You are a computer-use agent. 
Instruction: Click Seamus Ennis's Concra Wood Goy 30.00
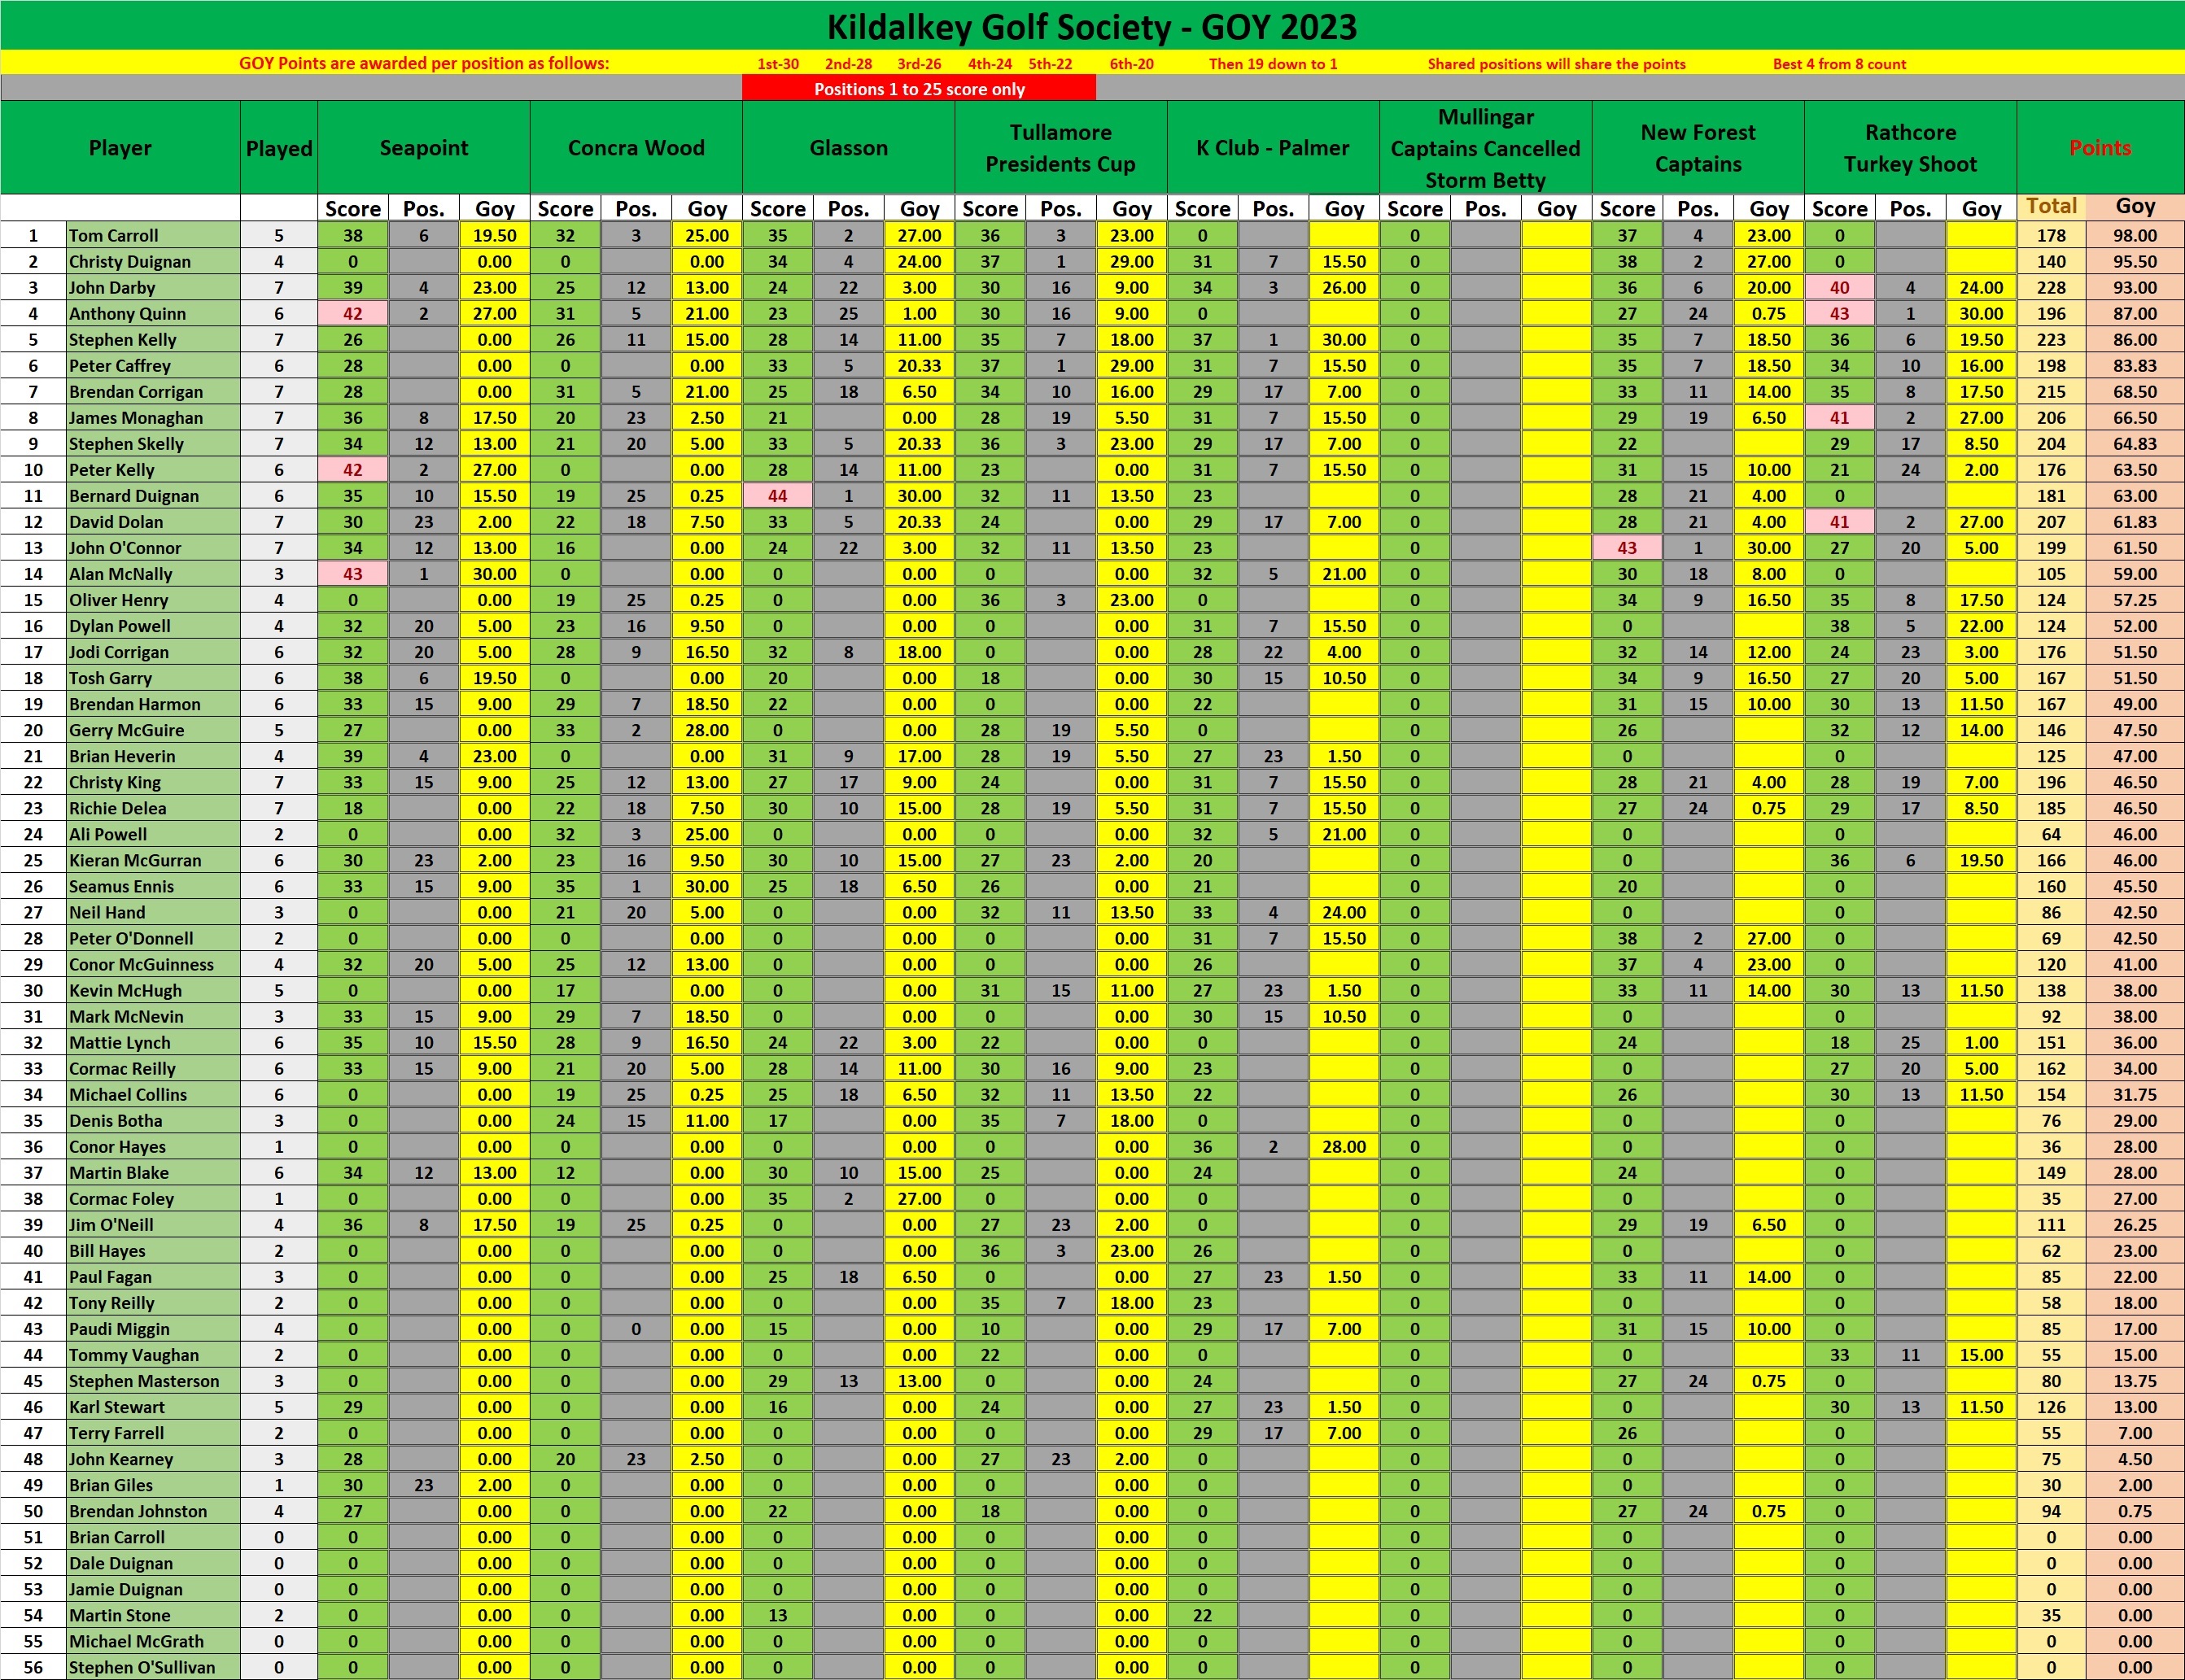[707, 886]
